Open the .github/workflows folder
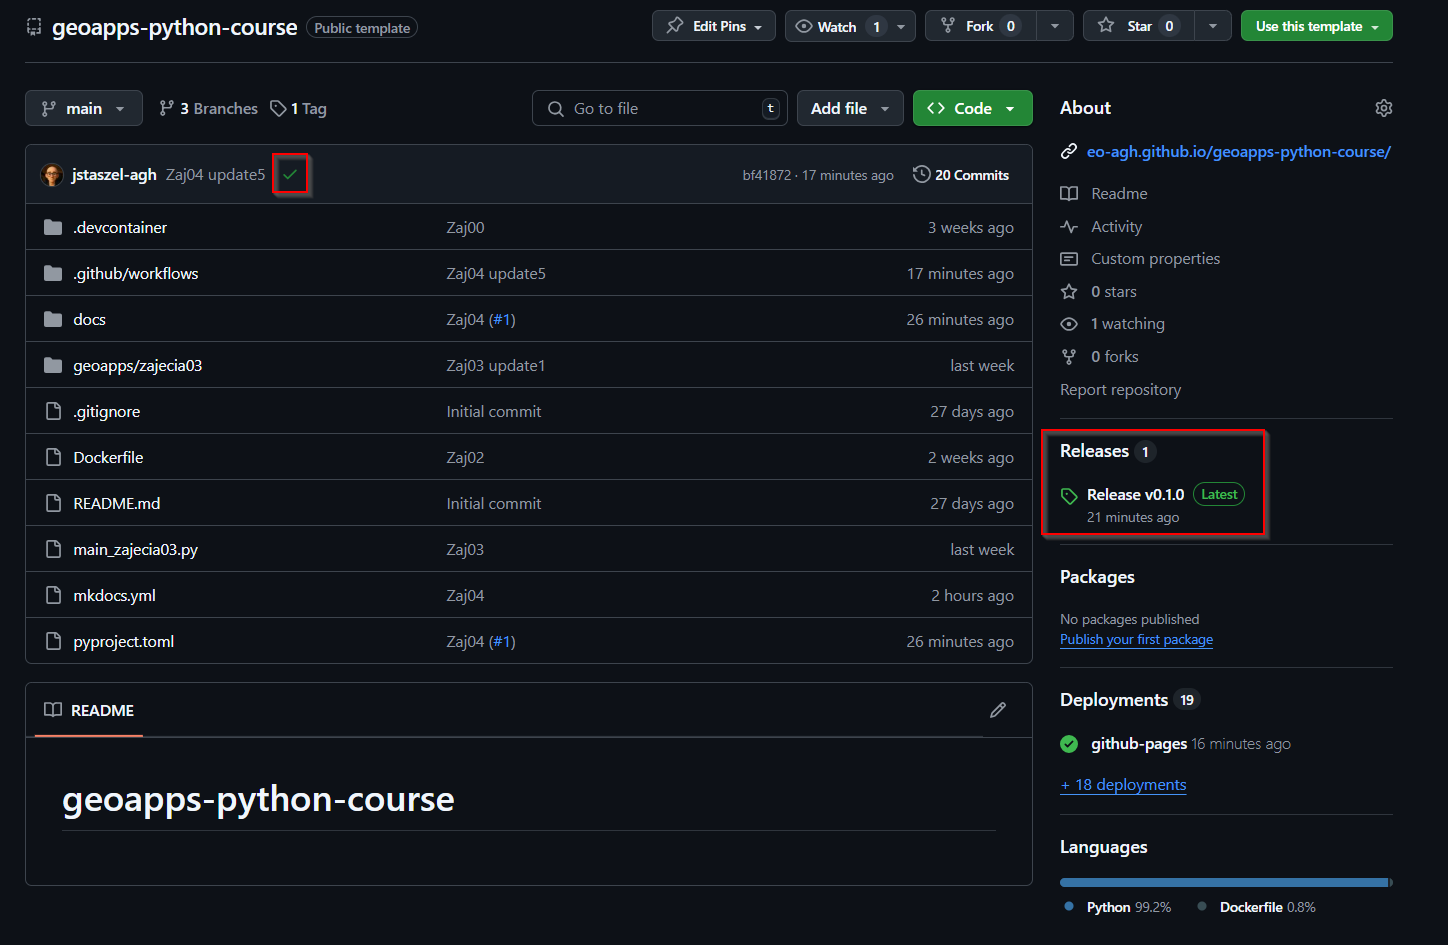 pos(136,274)
